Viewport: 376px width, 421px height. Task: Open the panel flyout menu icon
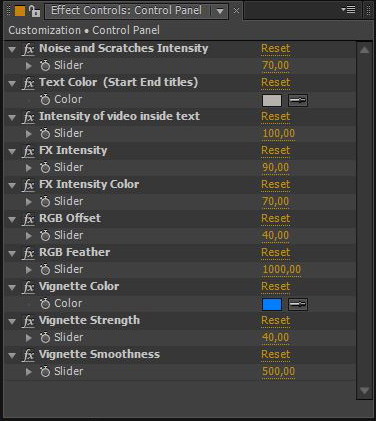tap(348, 10)
